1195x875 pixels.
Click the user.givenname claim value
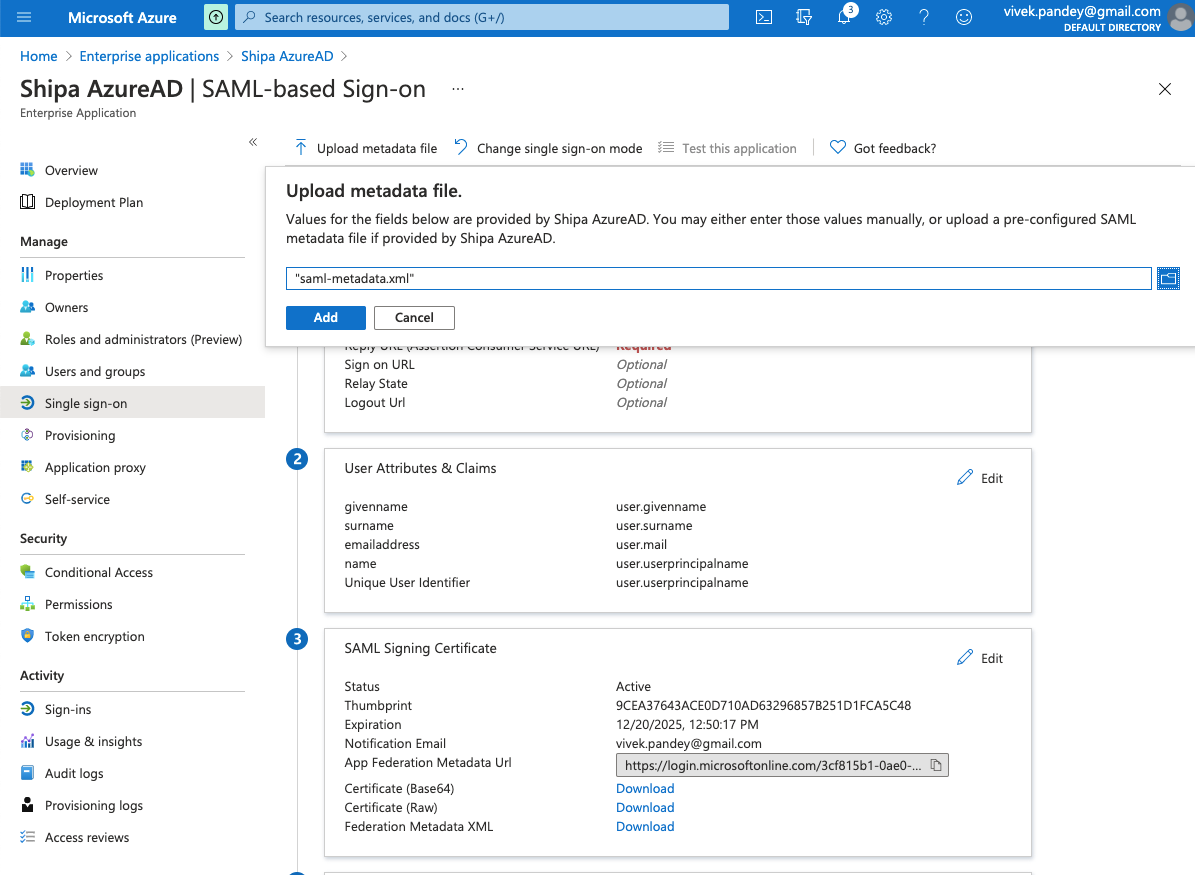(x=661, y=506)
